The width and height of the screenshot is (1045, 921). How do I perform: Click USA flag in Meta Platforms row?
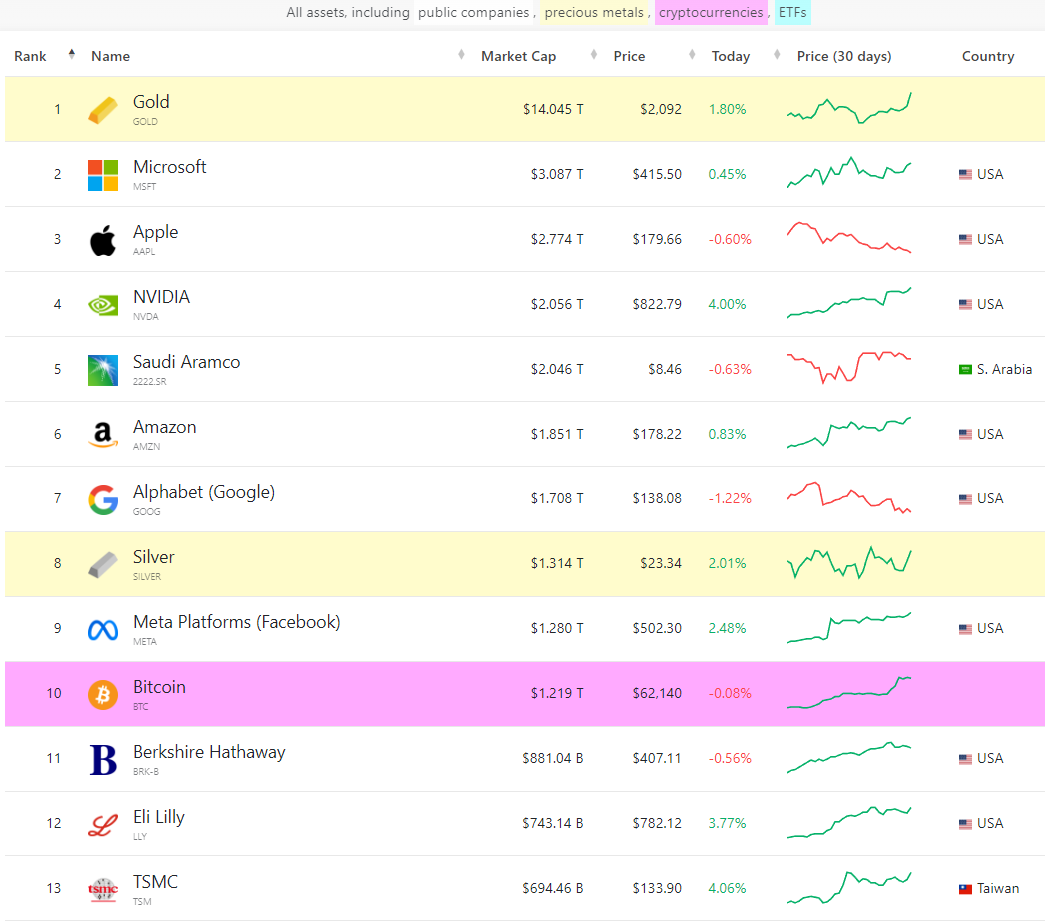[965, 629]
